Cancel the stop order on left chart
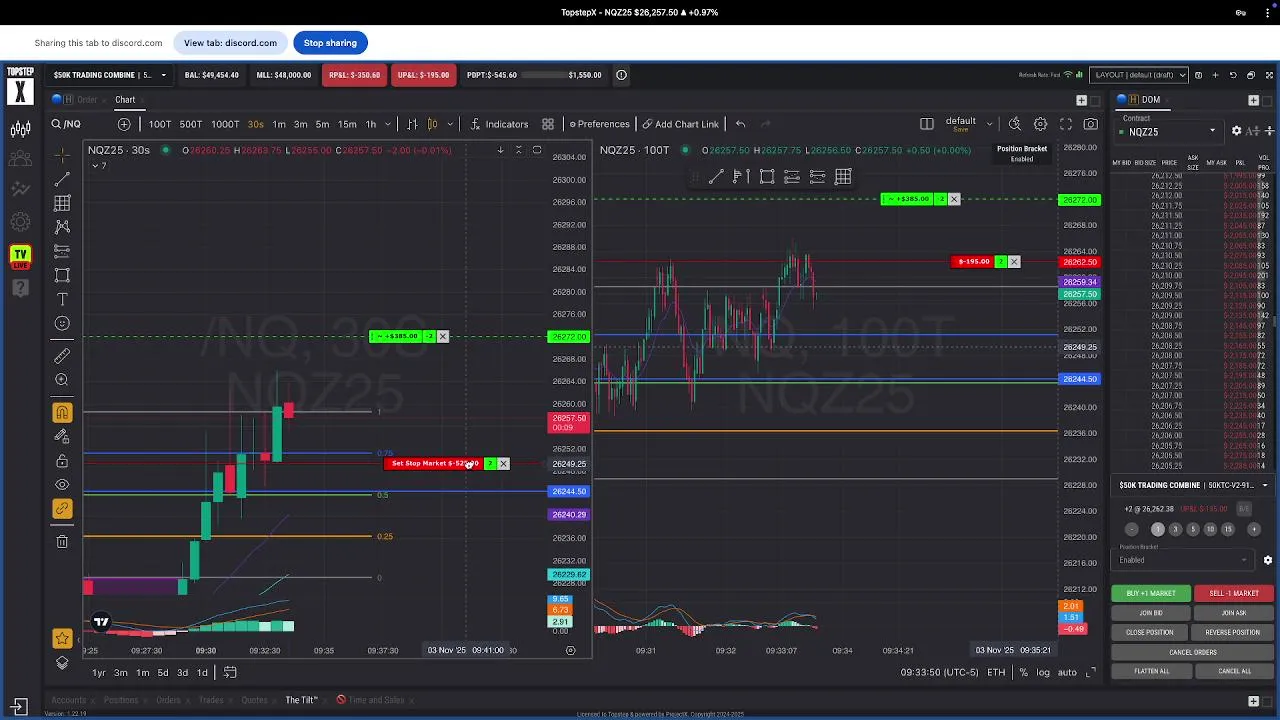The width and height of the screenshot is (1280, 720). click(x=504, y=464)
